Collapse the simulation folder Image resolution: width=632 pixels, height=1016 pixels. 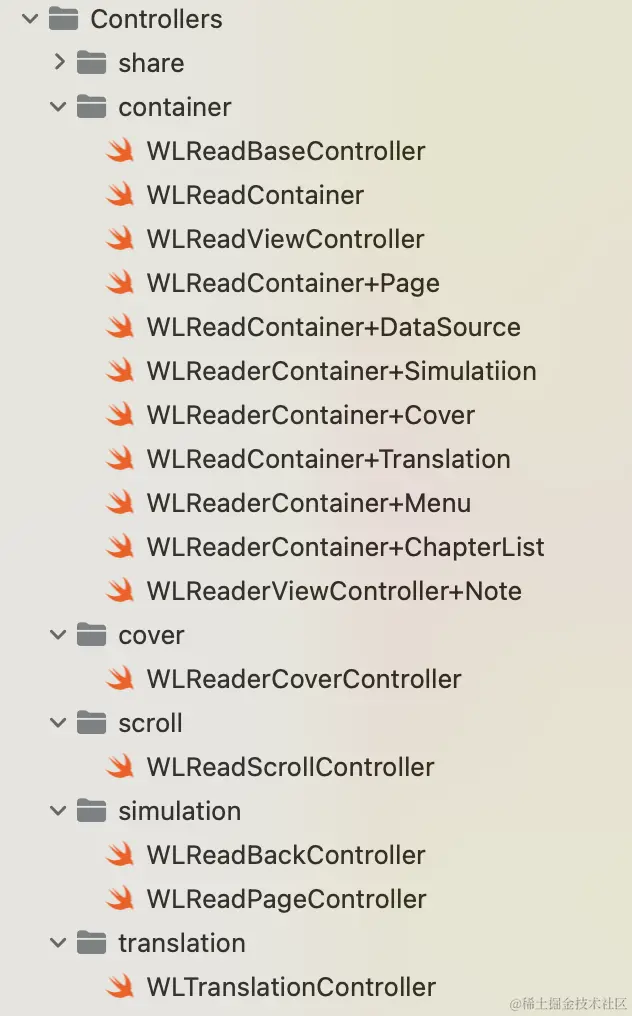[x=58, y=811]
